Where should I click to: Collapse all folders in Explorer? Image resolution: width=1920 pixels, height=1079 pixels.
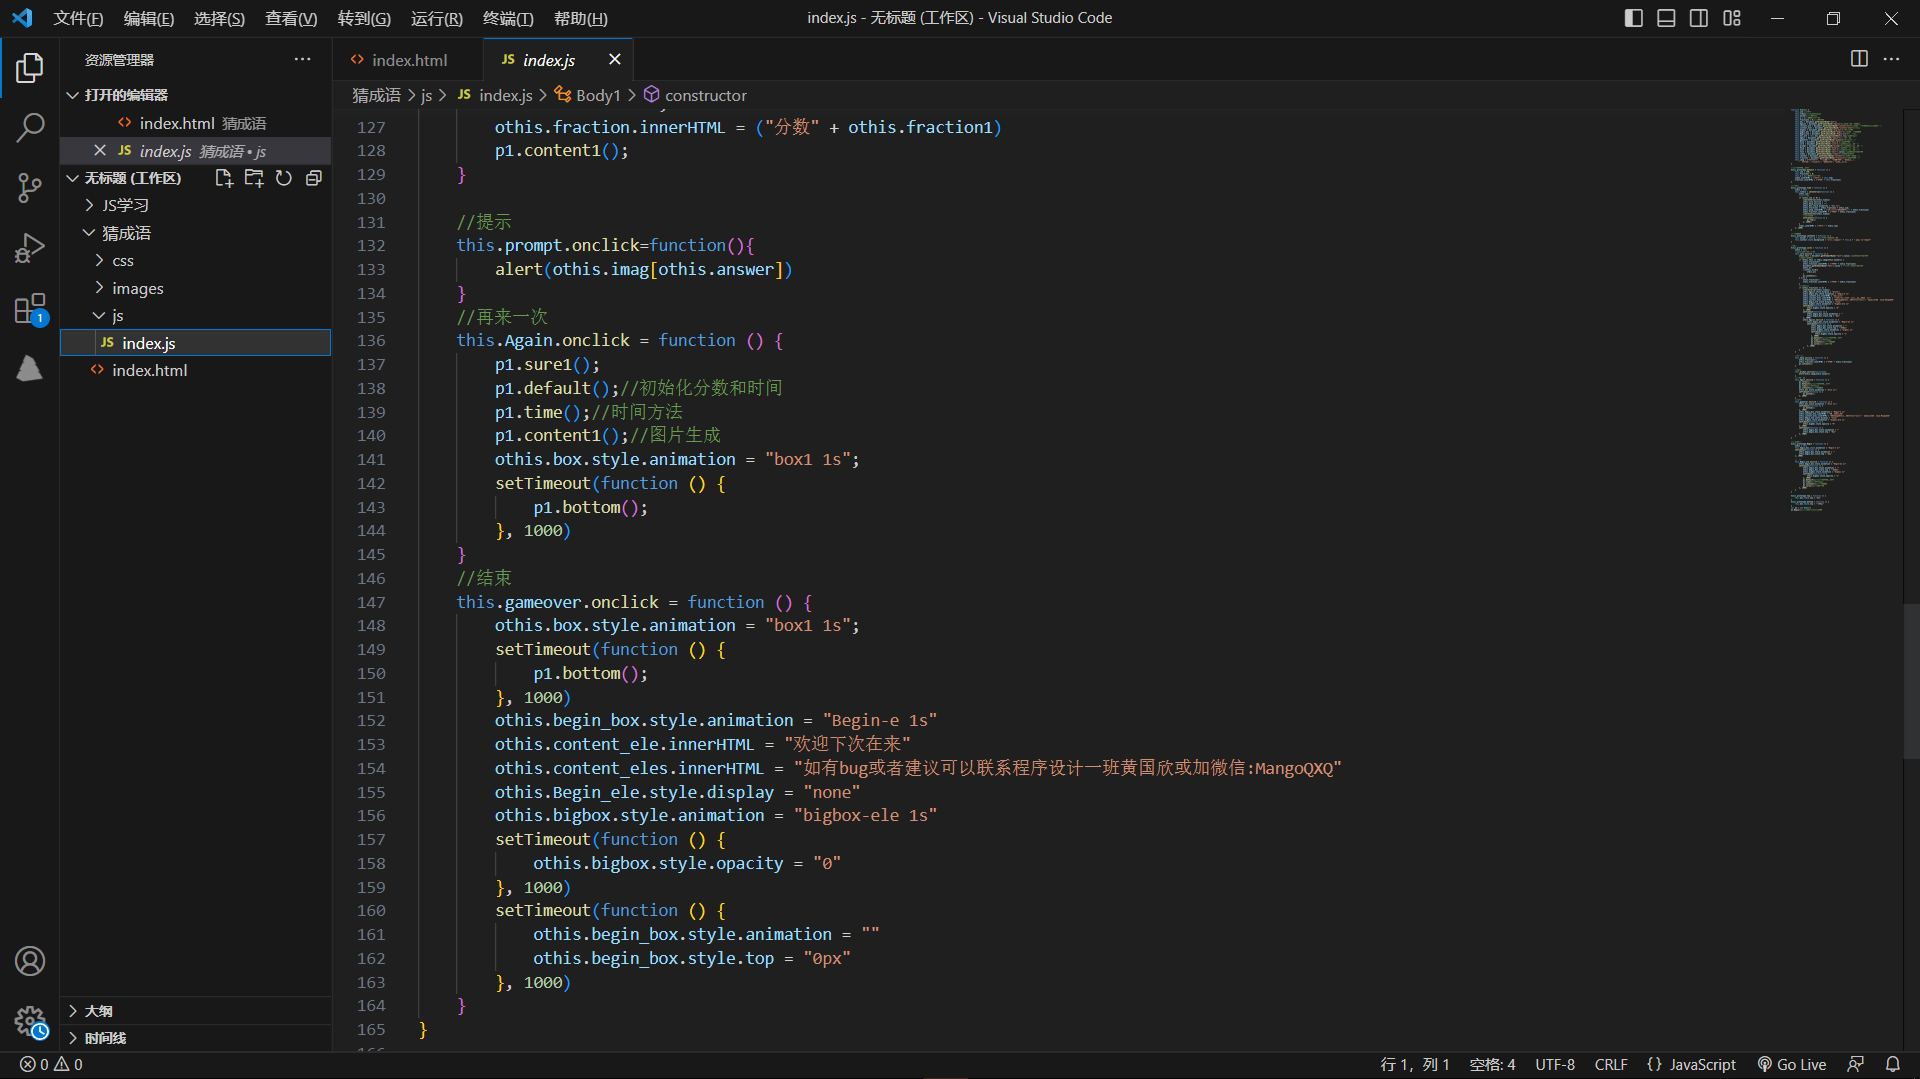314,178
